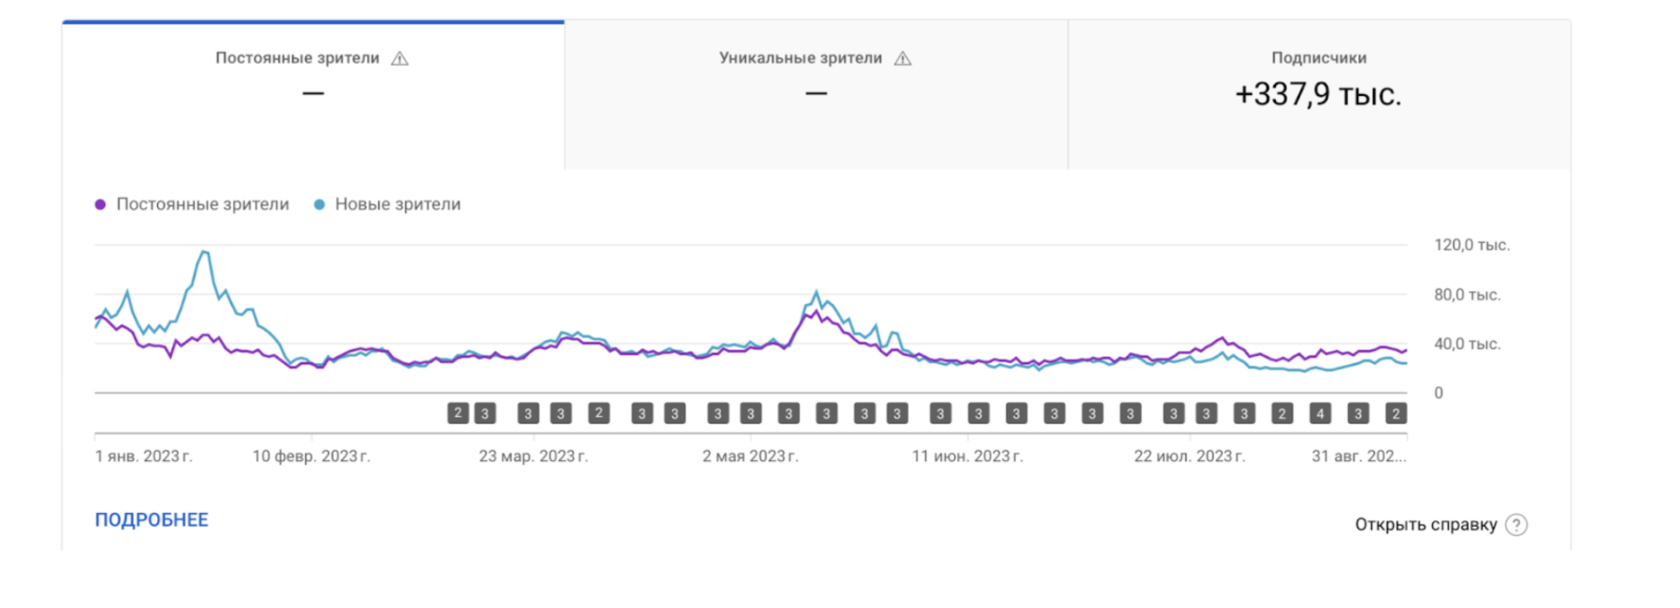Click the 11 июн. 2023 г. date label

(967, 456)
